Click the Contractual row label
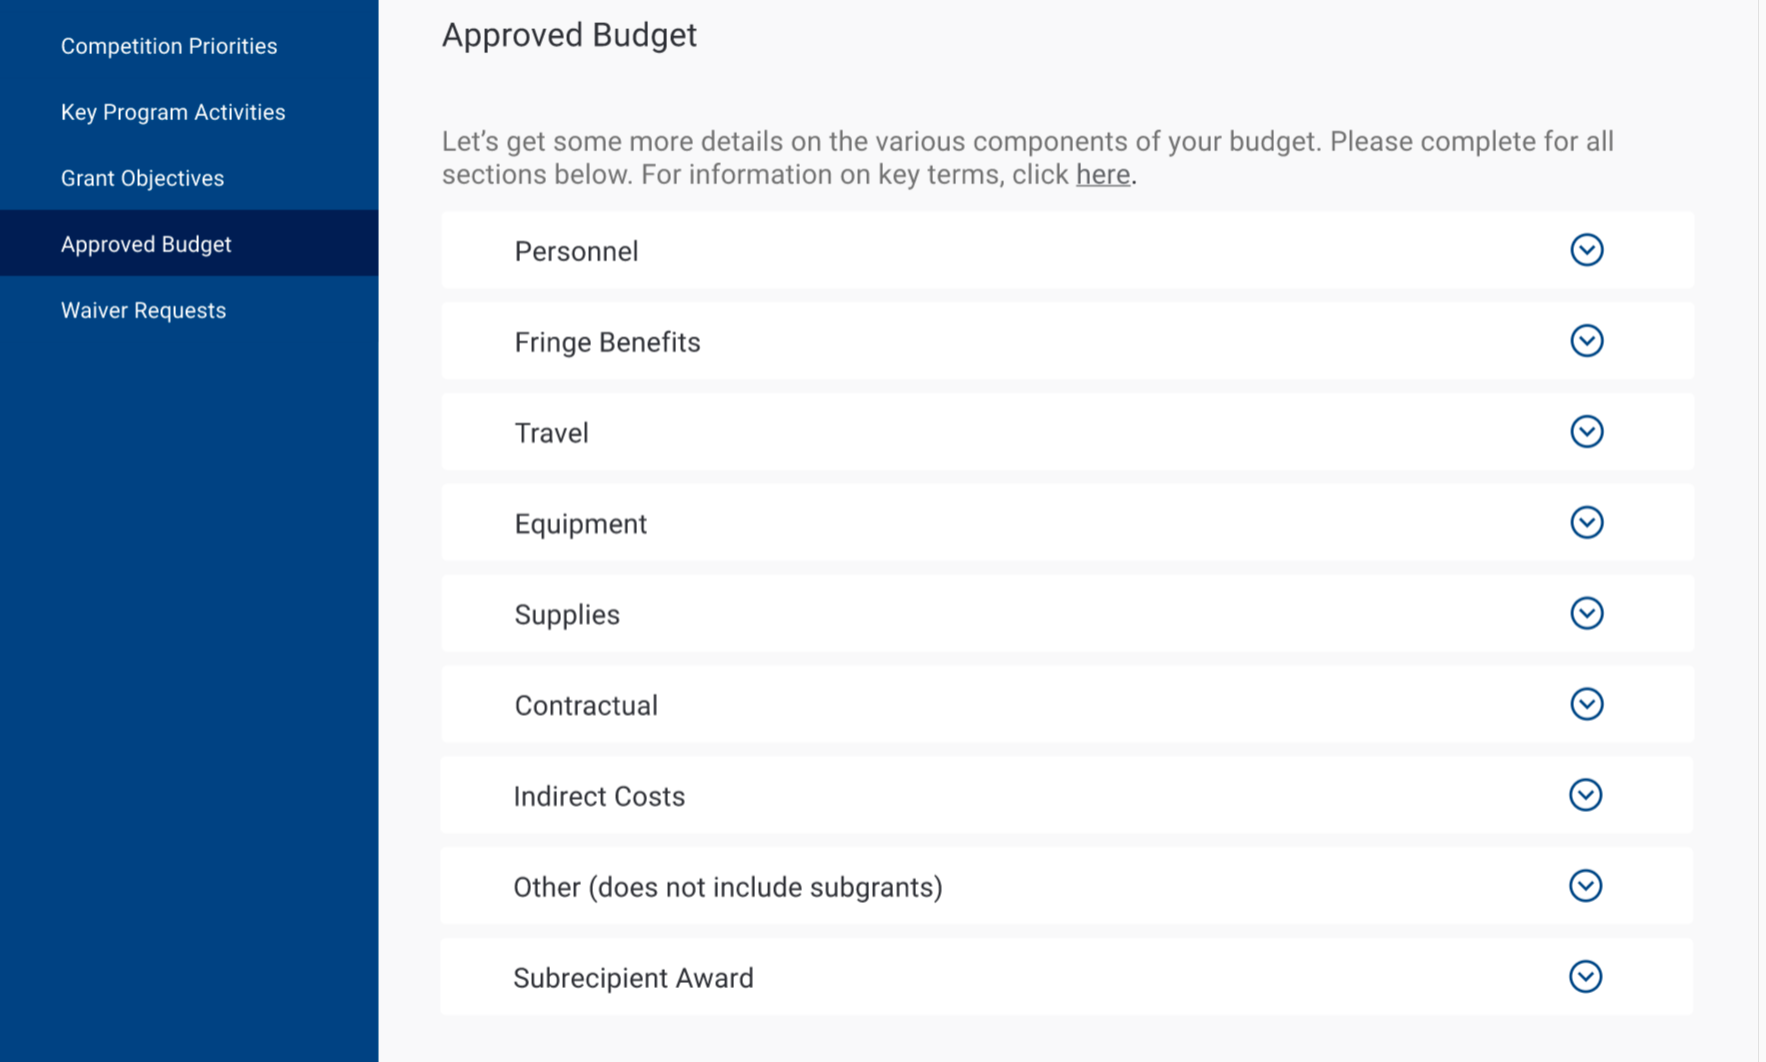This screenshot has height=1062, width=1766. point(586,705)
